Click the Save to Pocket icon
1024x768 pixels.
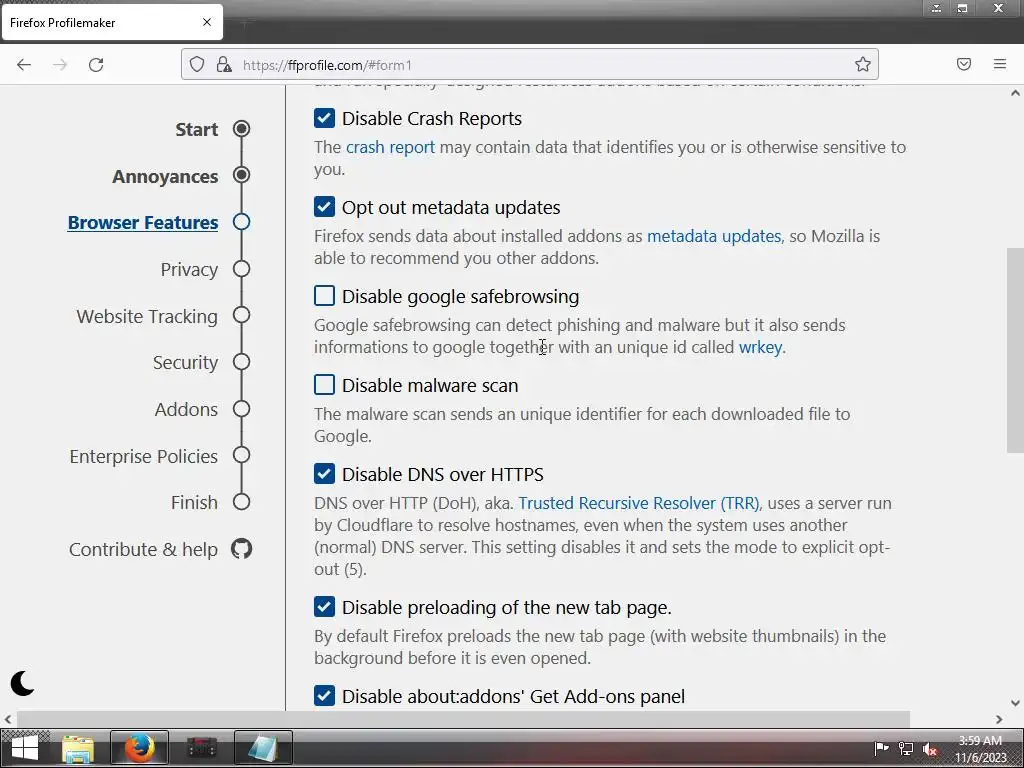click(x=964, y=64)
